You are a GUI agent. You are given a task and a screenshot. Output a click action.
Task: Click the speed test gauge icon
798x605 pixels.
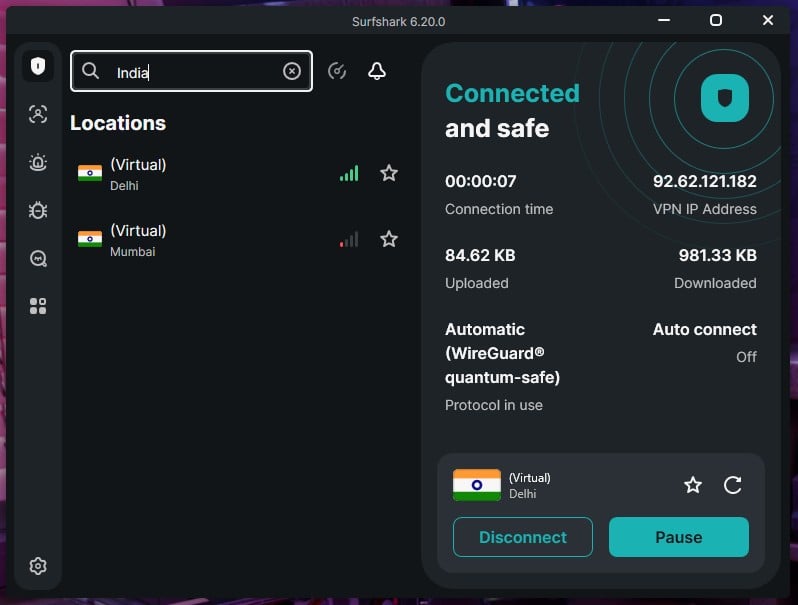pyautogui.click(x=337, y=71)
